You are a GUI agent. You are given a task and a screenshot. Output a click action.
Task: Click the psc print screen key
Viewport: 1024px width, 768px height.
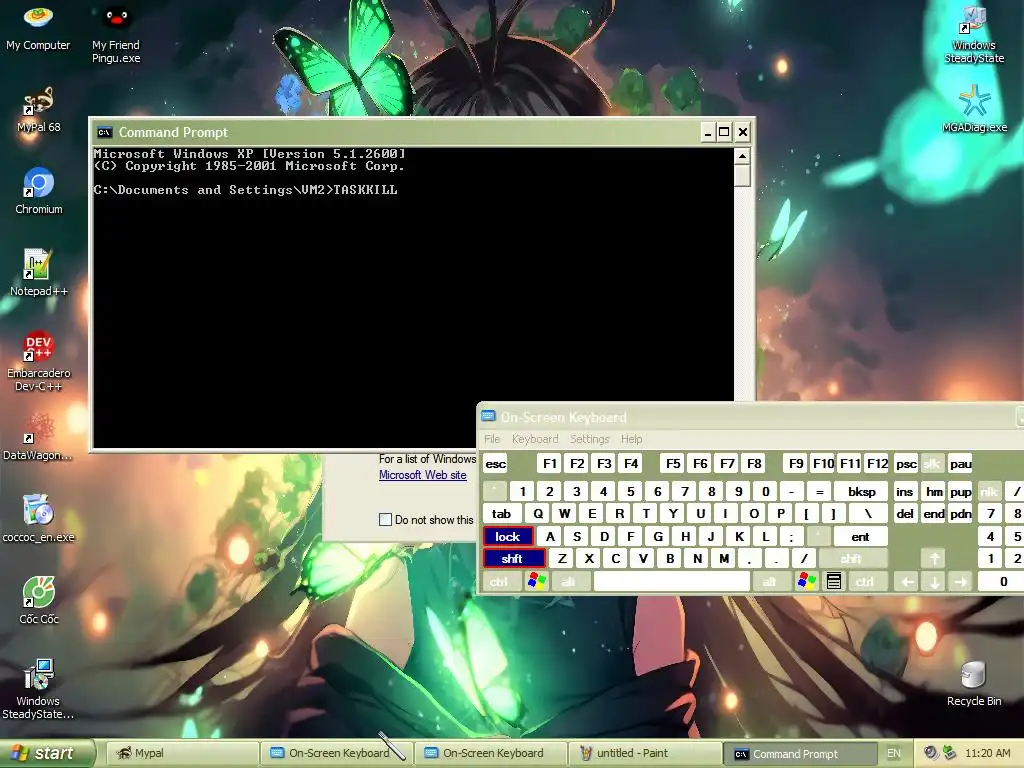(906, 464)
